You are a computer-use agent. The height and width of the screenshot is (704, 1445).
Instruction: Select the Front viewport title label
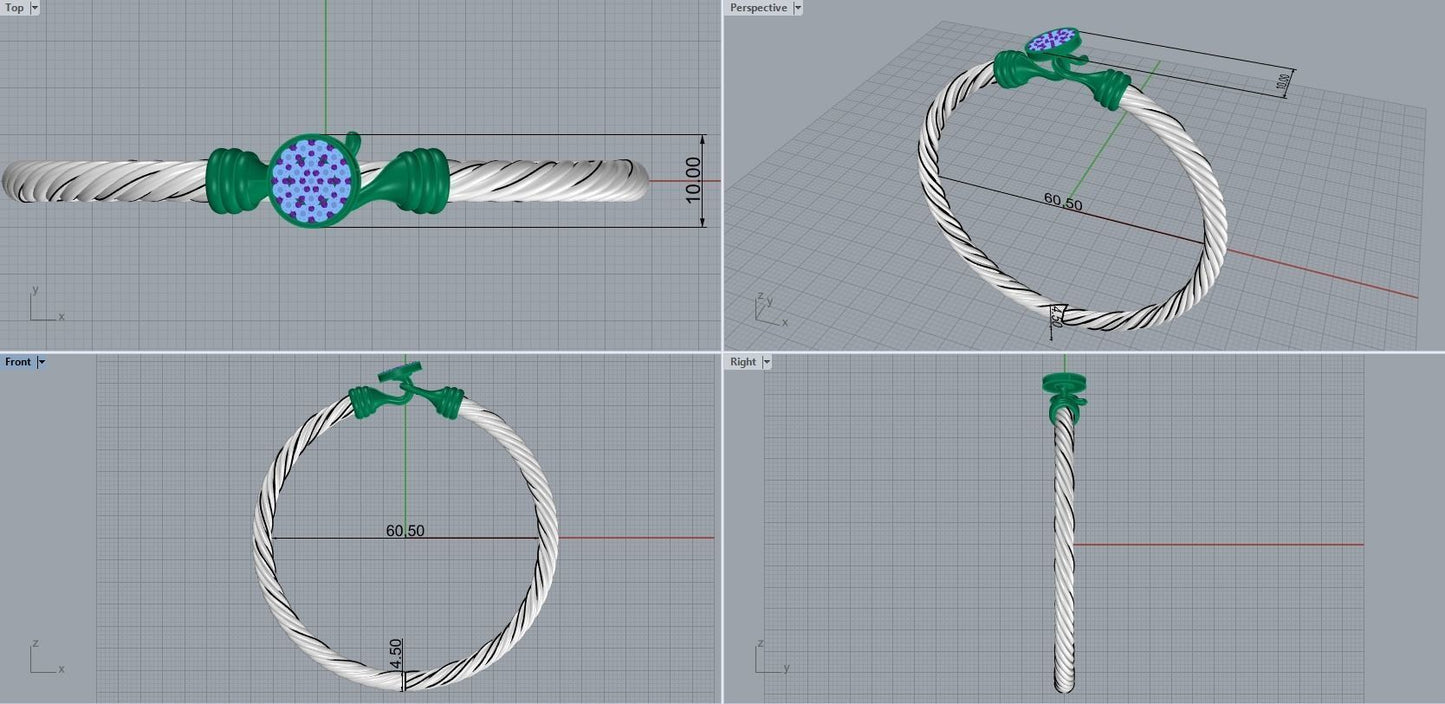point(18,362)
